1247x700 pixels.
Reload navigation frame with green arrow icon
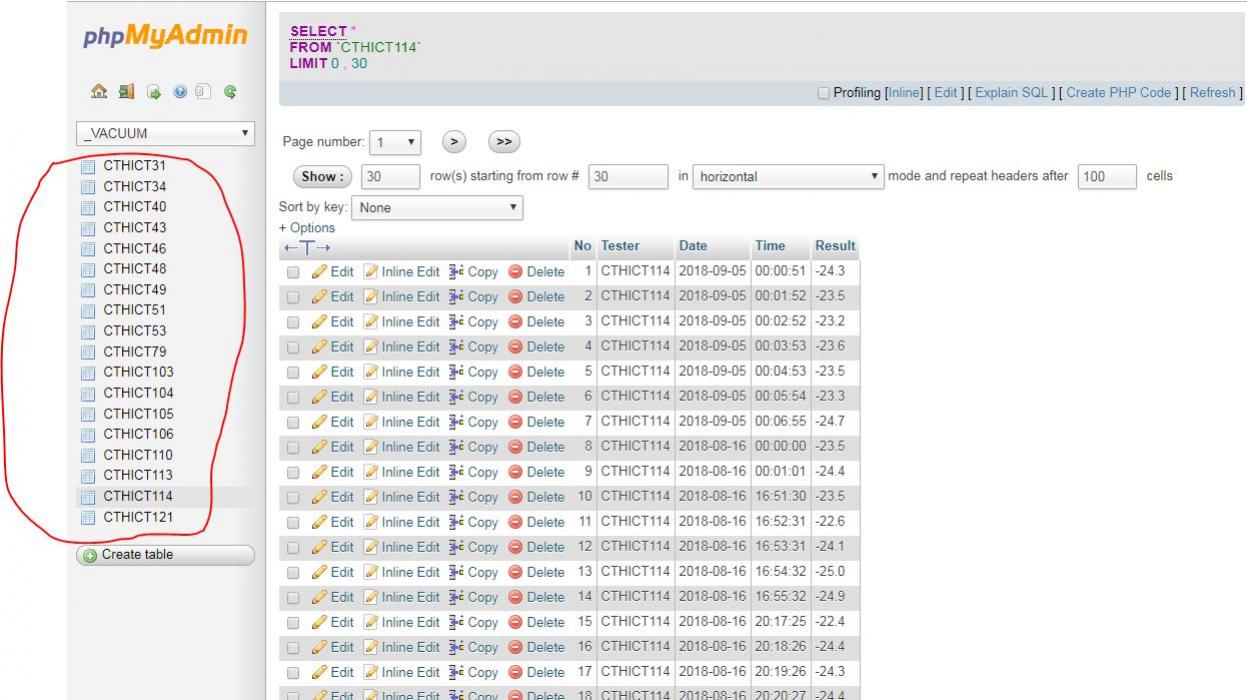click(230, 92)
